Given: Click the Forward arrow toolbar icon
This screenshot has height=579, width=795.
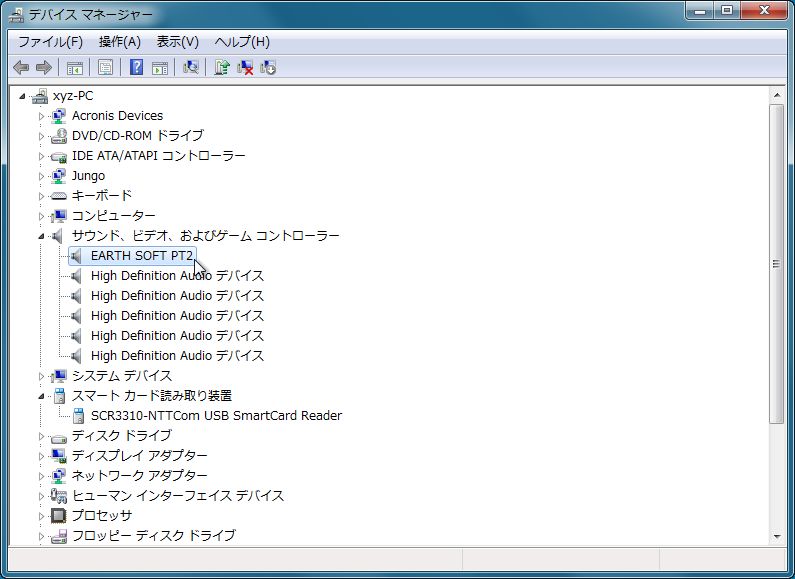Looking at the screenshot, I should click(44, 67).
